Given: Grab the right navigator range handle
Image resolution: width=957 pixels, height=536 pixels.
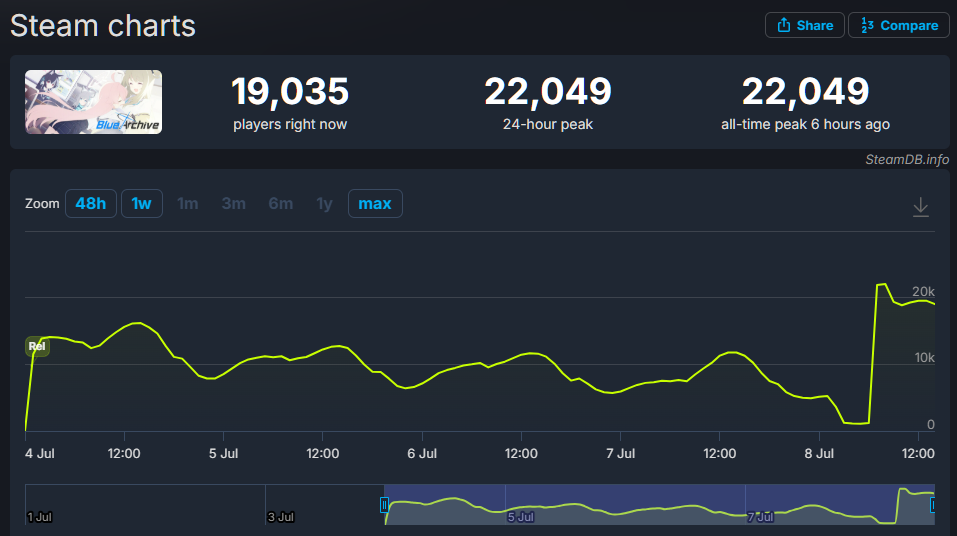Looking at the screenshot, I should click(x=933, y=505).
